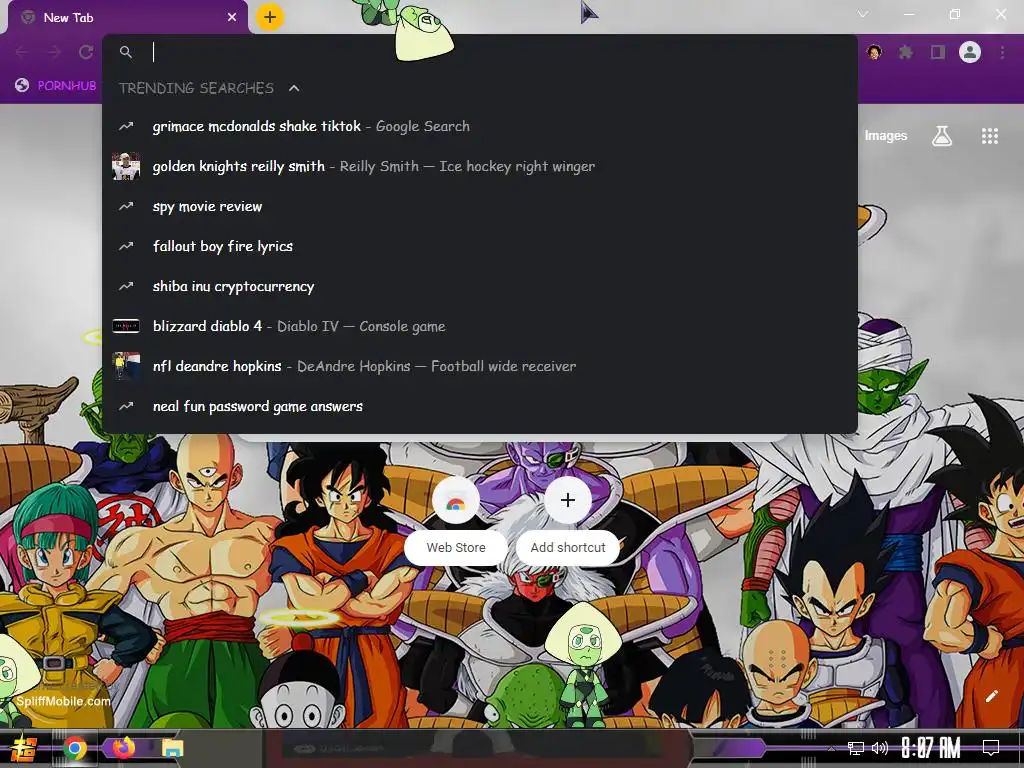Viewport: 1024px width, 768px height.
Task: Open the Web Store shortcut
Action: point(456,519)
